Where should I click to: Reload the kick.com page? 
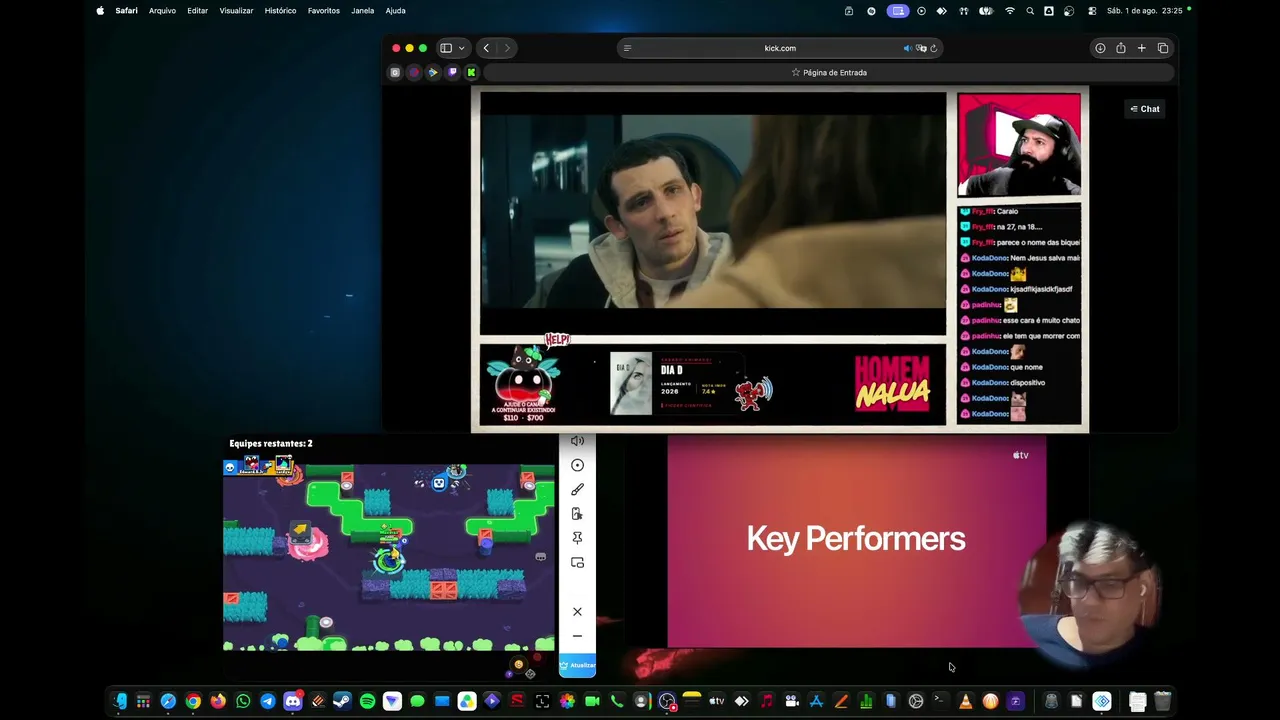point(933,48)
